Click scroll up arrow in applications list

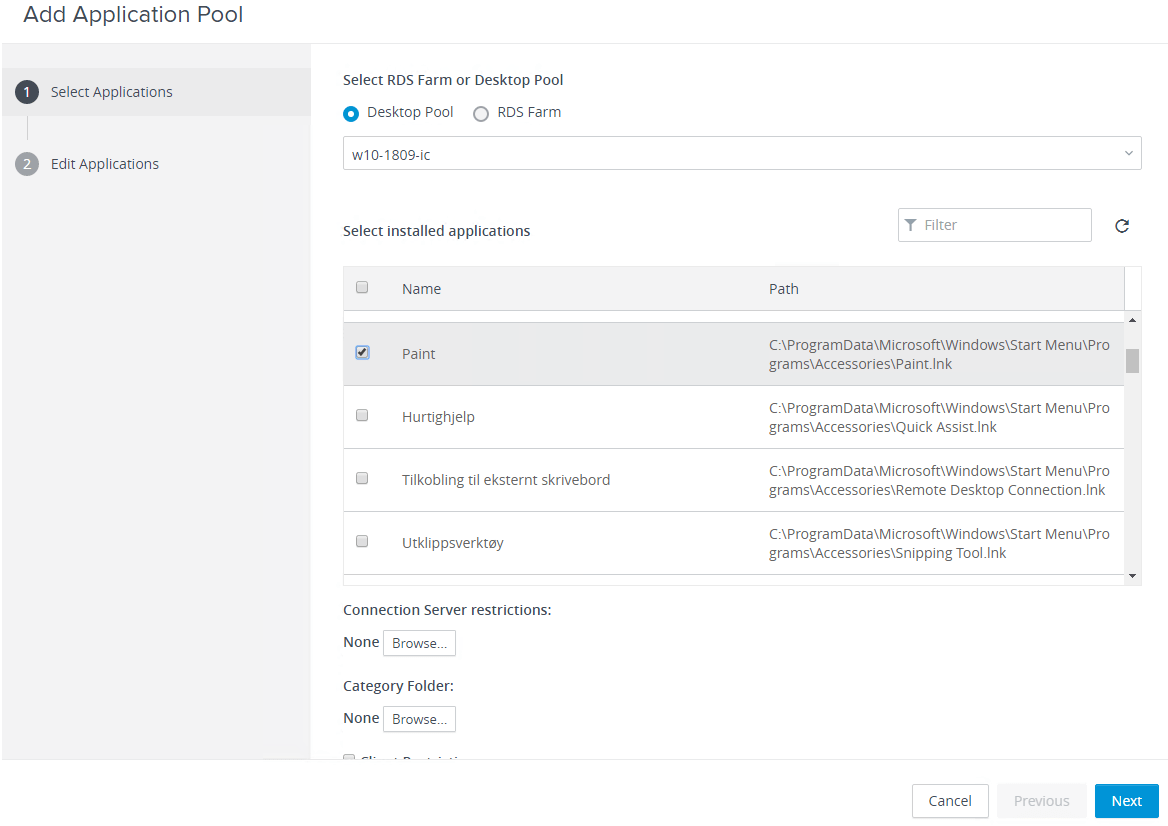(x=1132, y=320)
